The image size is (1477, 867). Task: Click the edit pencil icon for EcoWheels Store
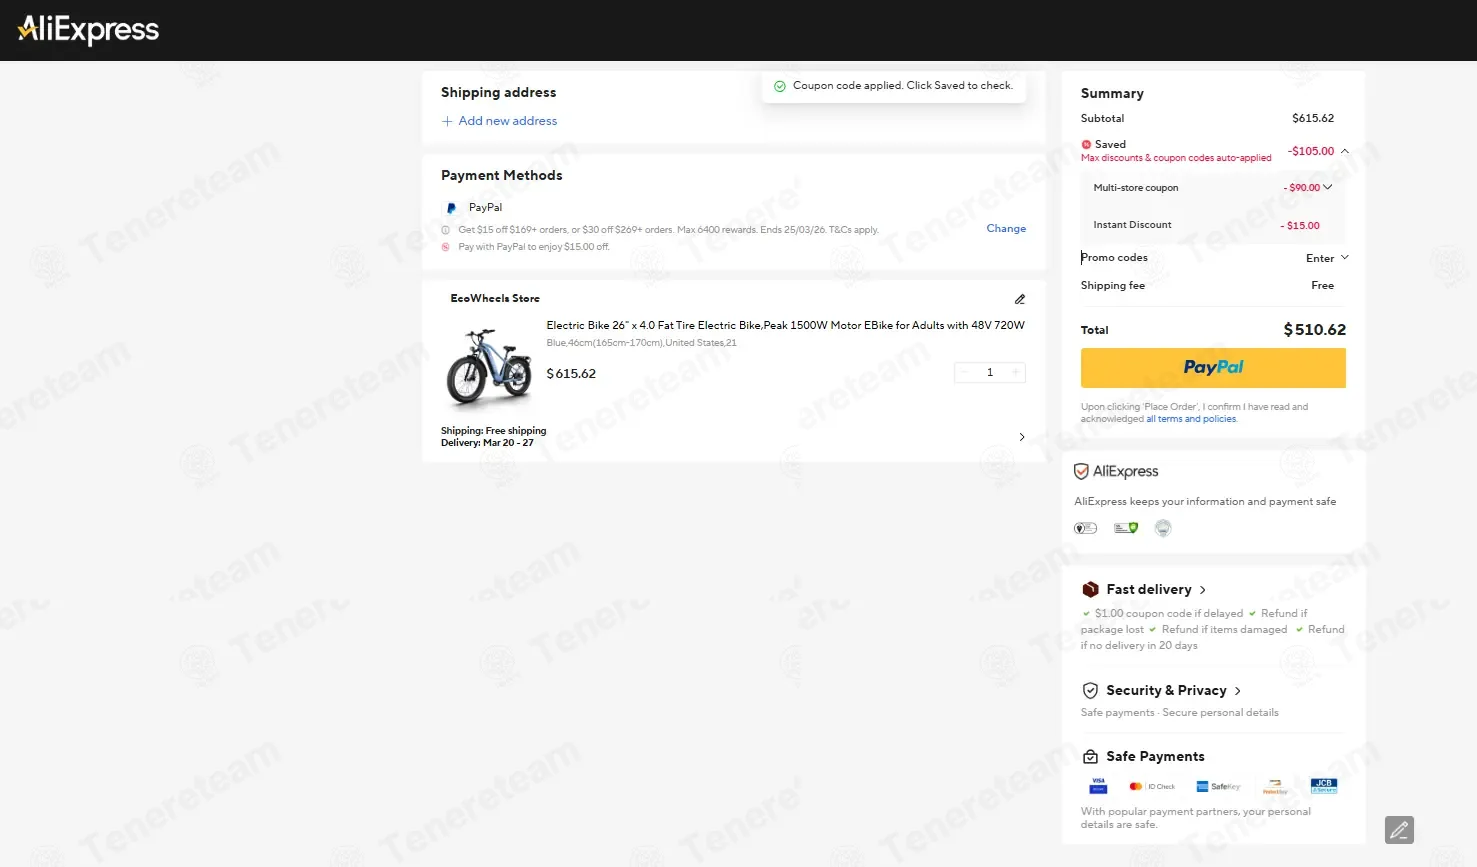pos(1020,299)
